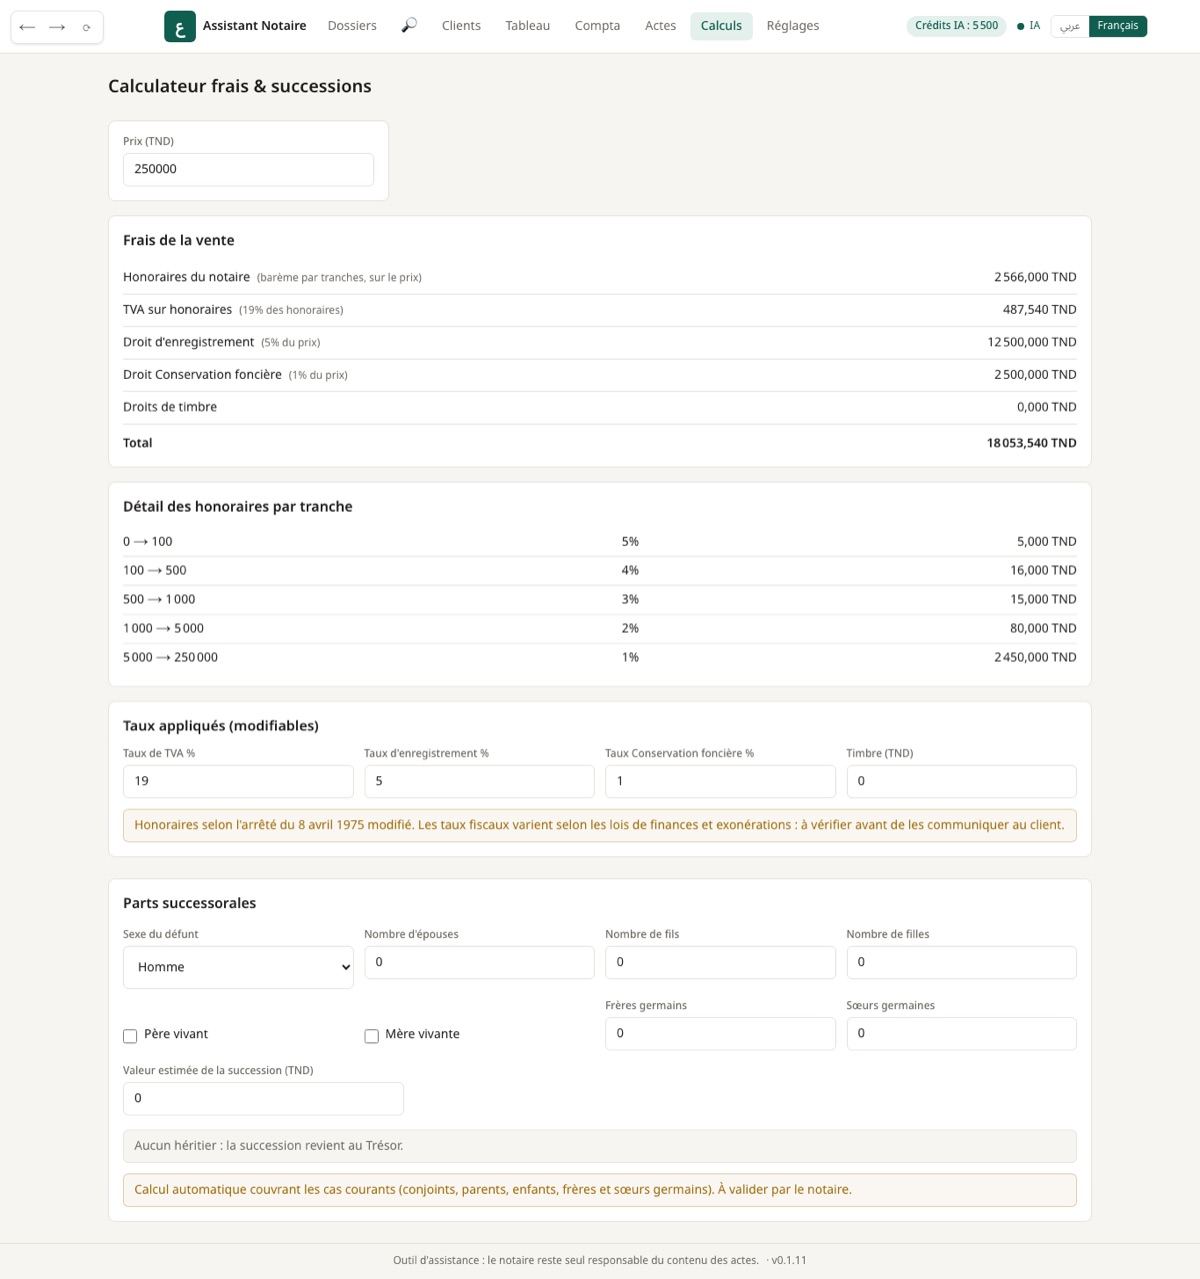
Task: Edit the Taux de TVA % field
Action: (238, 781)
